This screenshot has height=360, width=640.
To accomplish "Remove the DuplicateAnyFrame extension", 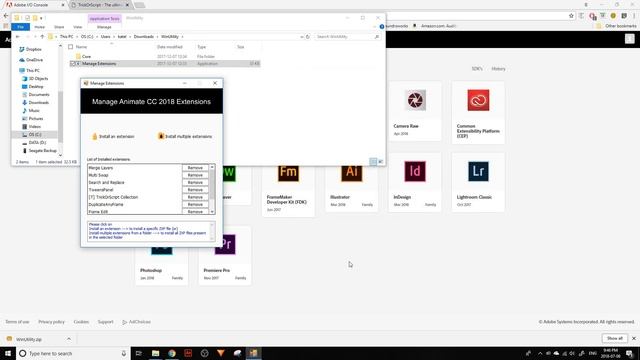I will pos(195,204).
